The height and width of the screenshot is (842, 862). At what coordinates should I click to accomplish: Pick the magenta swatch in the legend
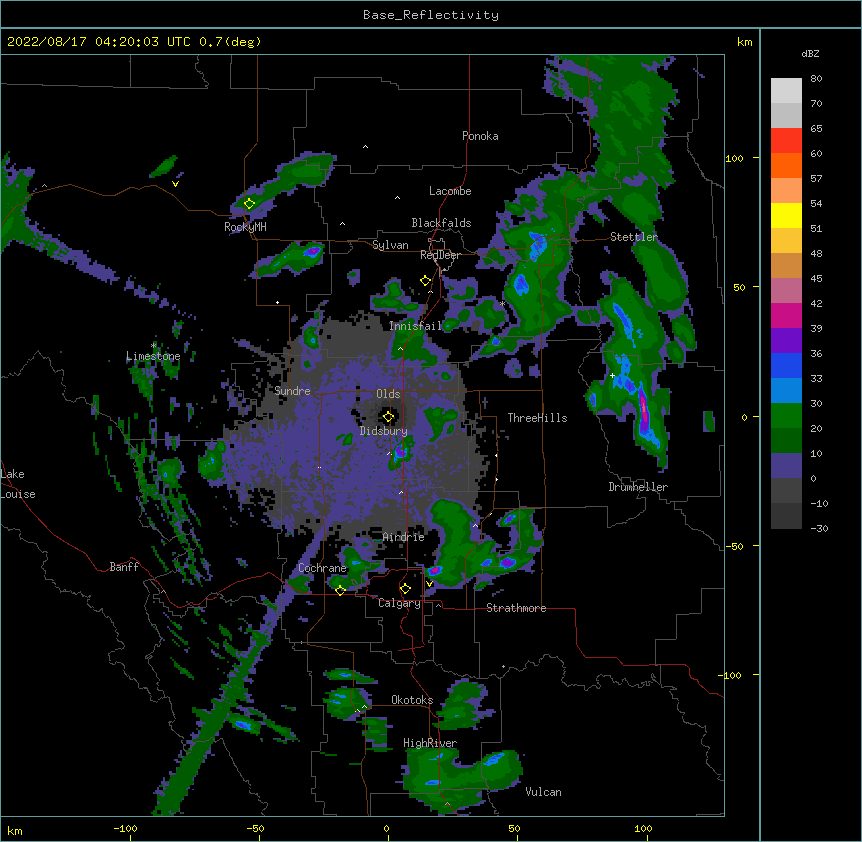[x=786, y=315]
